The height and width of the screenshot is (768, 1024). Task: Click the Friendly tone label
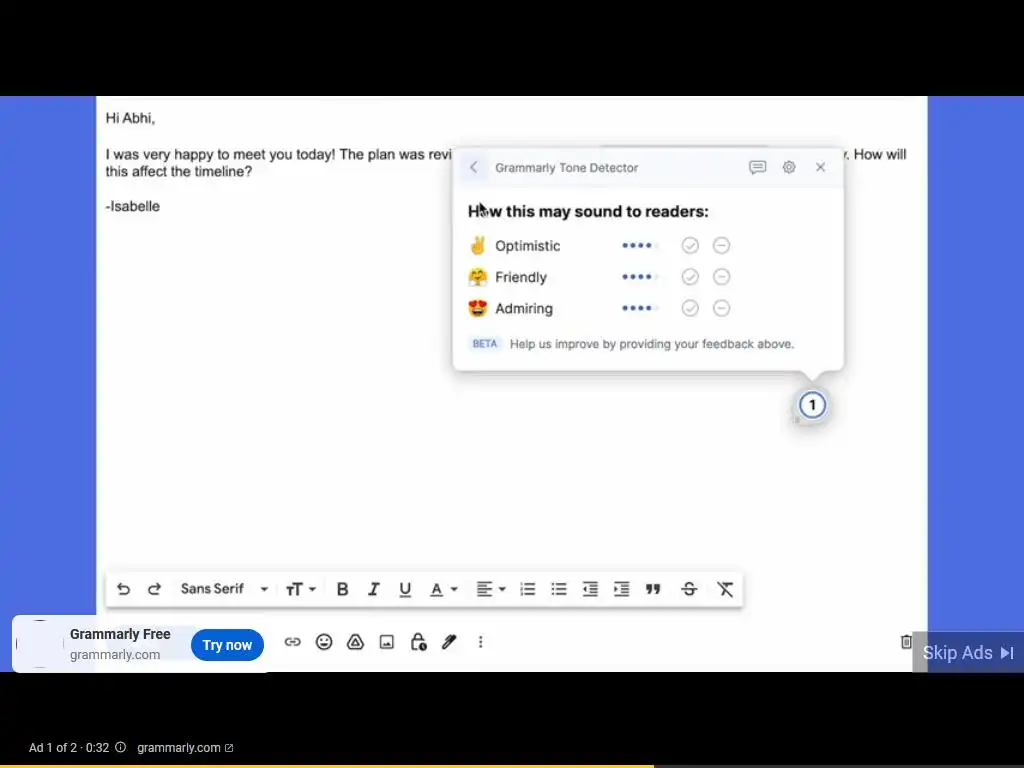(x=520, y=278)
